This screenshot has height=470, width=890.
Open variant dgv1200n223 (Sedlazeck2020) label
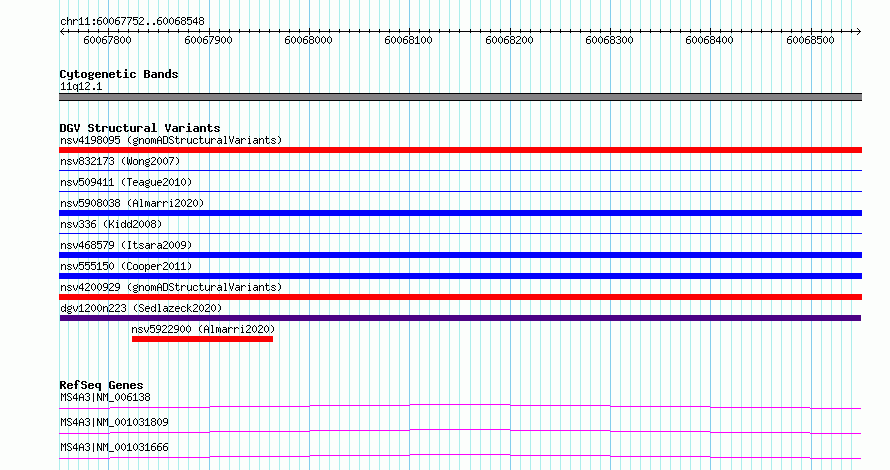click(x=141, y=308)
